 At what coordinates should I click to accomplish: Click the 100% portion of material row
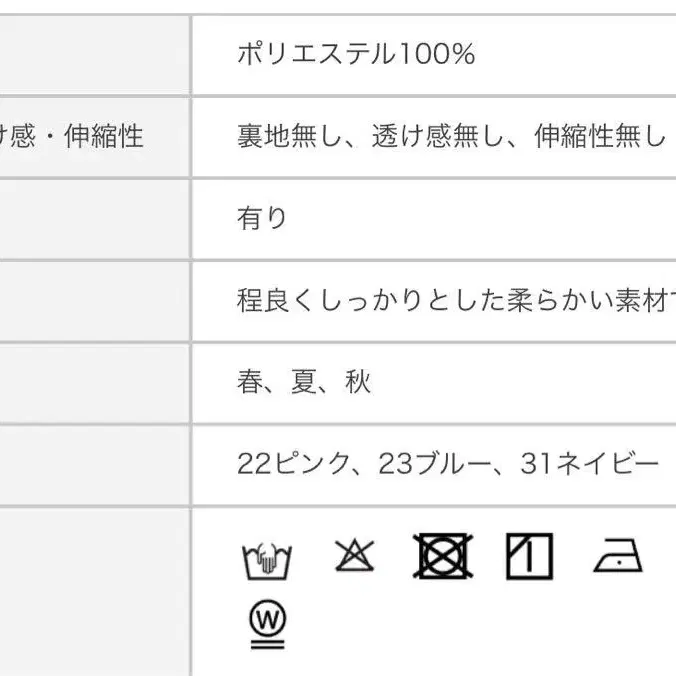(x=437, y=54)
